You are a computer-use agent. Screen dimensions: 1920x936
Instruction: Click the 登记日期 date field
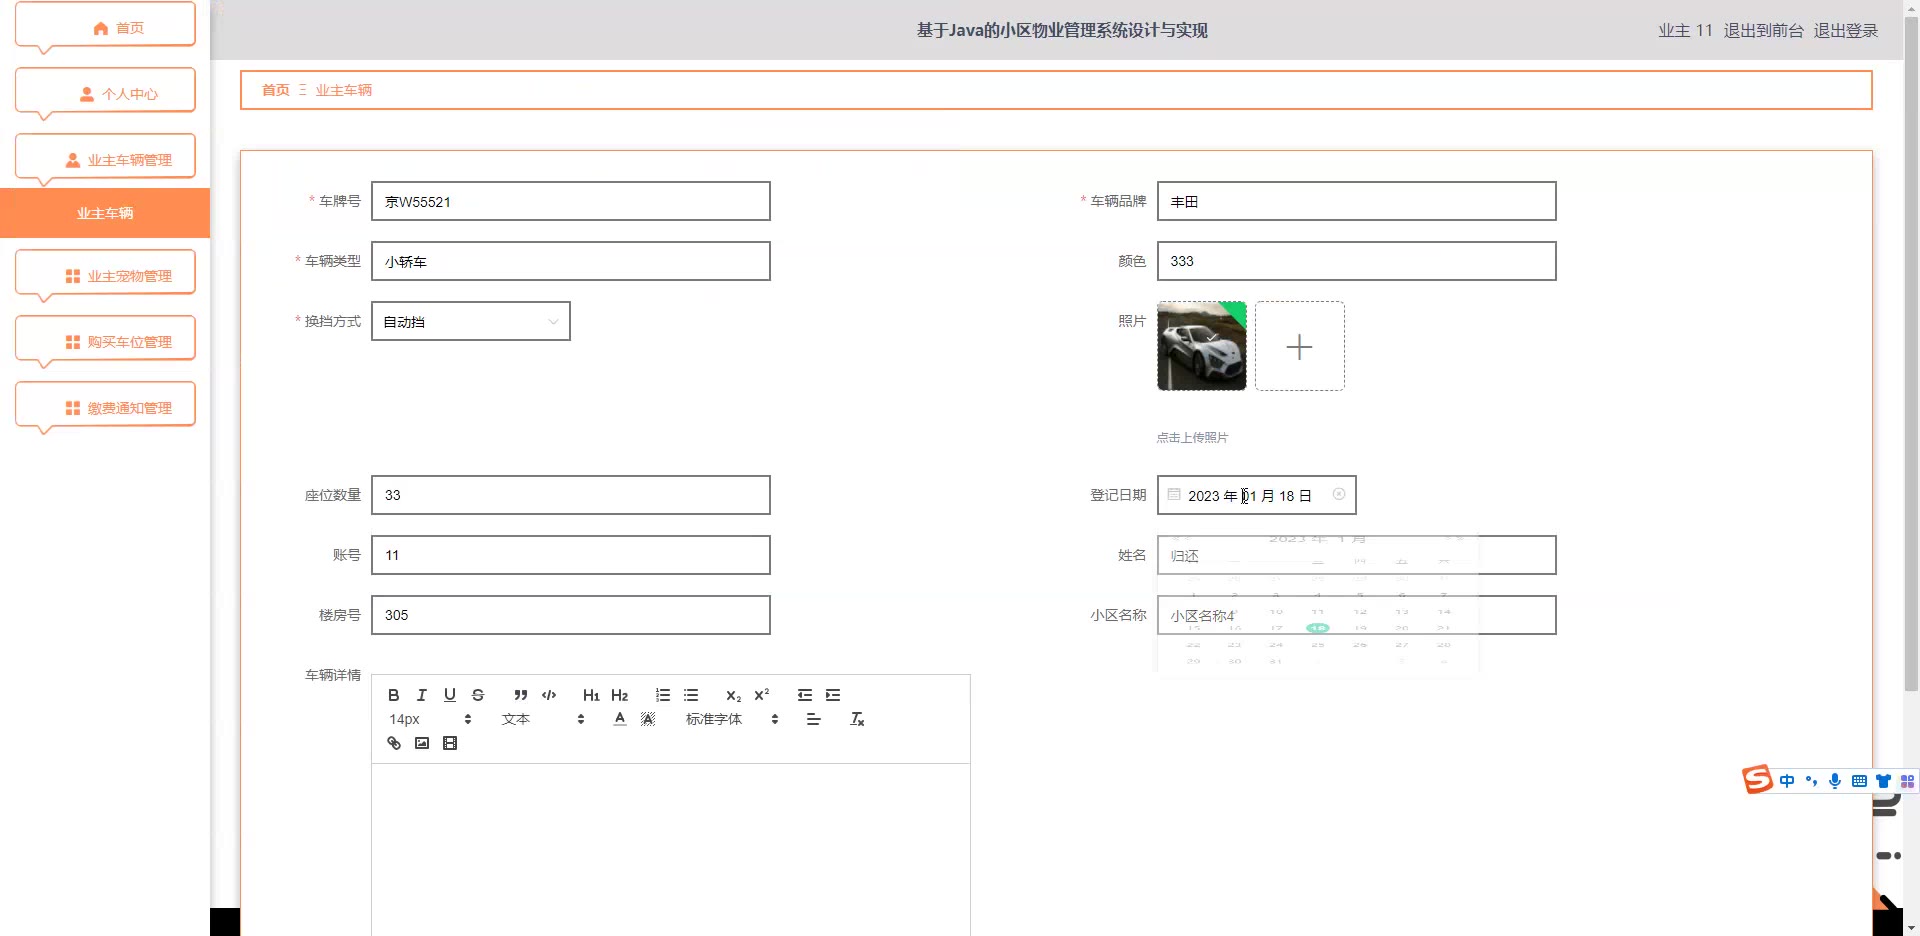click(1256, 495)
